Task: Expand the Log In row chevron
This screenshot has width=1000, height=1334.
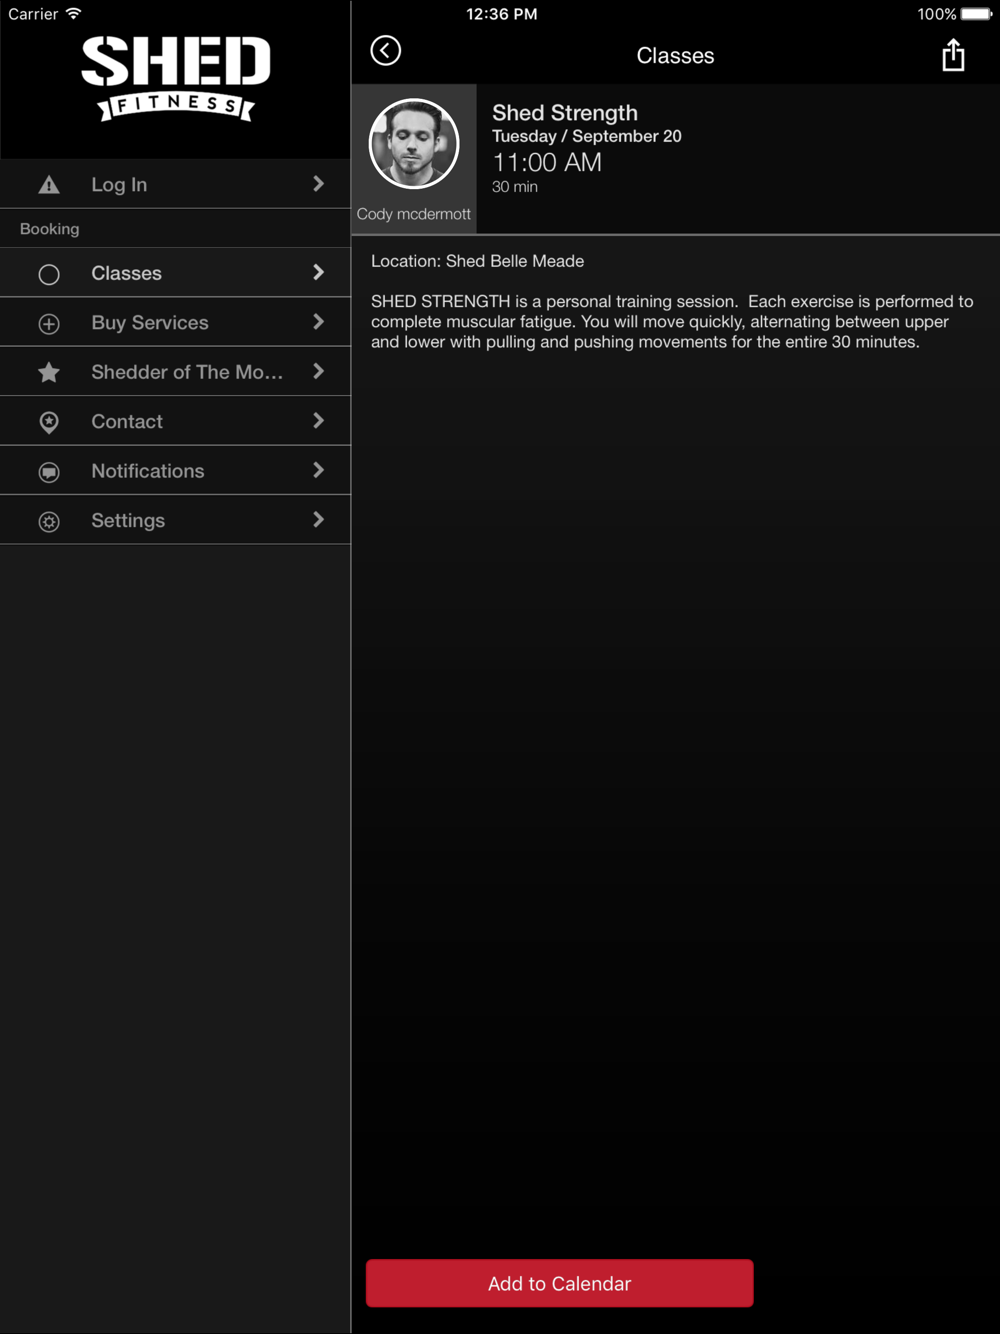Action: (318, 184)
